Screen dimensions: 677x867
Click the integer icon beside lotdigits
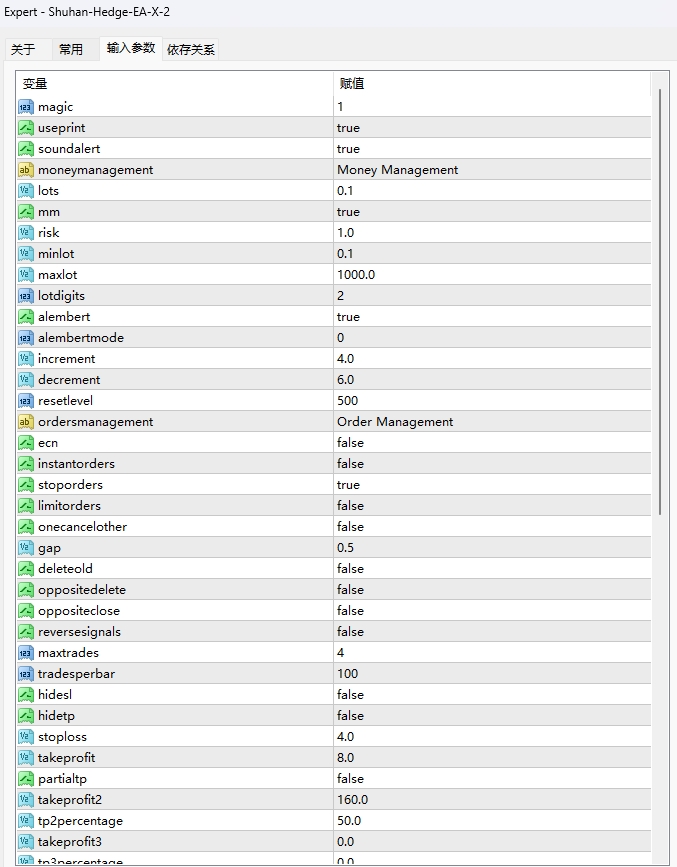[26, 296]
